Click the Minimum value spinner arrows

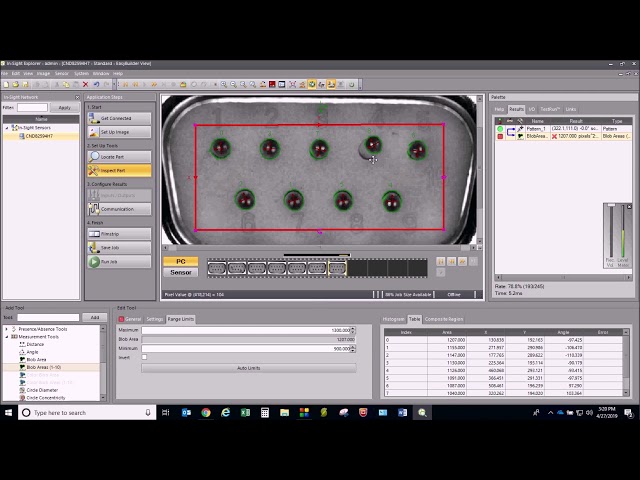tap(353, 349)
